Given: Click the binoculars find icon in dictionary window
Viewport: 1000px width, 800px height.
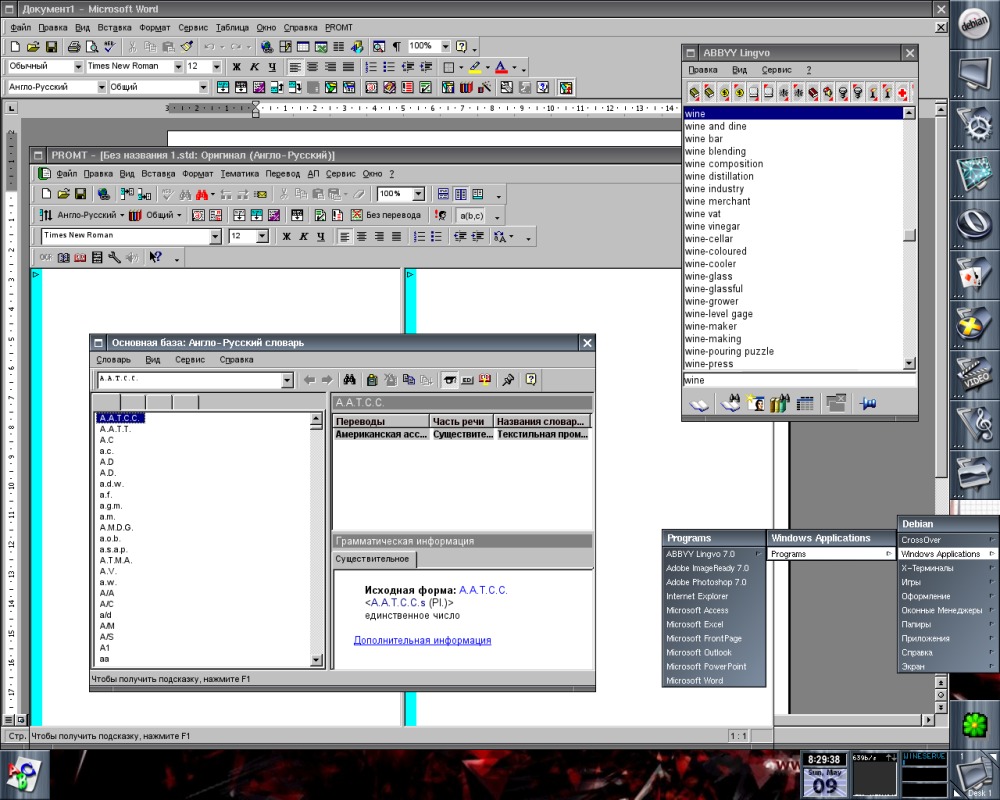Looking at the screenshot, I should pyautogui.click(x=349, y=380).
